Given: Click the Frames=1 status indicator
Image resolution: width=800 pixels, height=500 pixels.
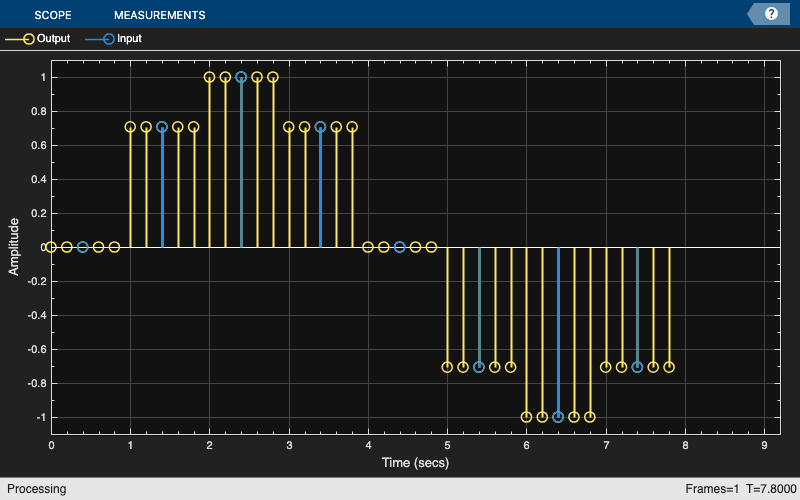Looking at the screenshot, I should pos(712,489).
